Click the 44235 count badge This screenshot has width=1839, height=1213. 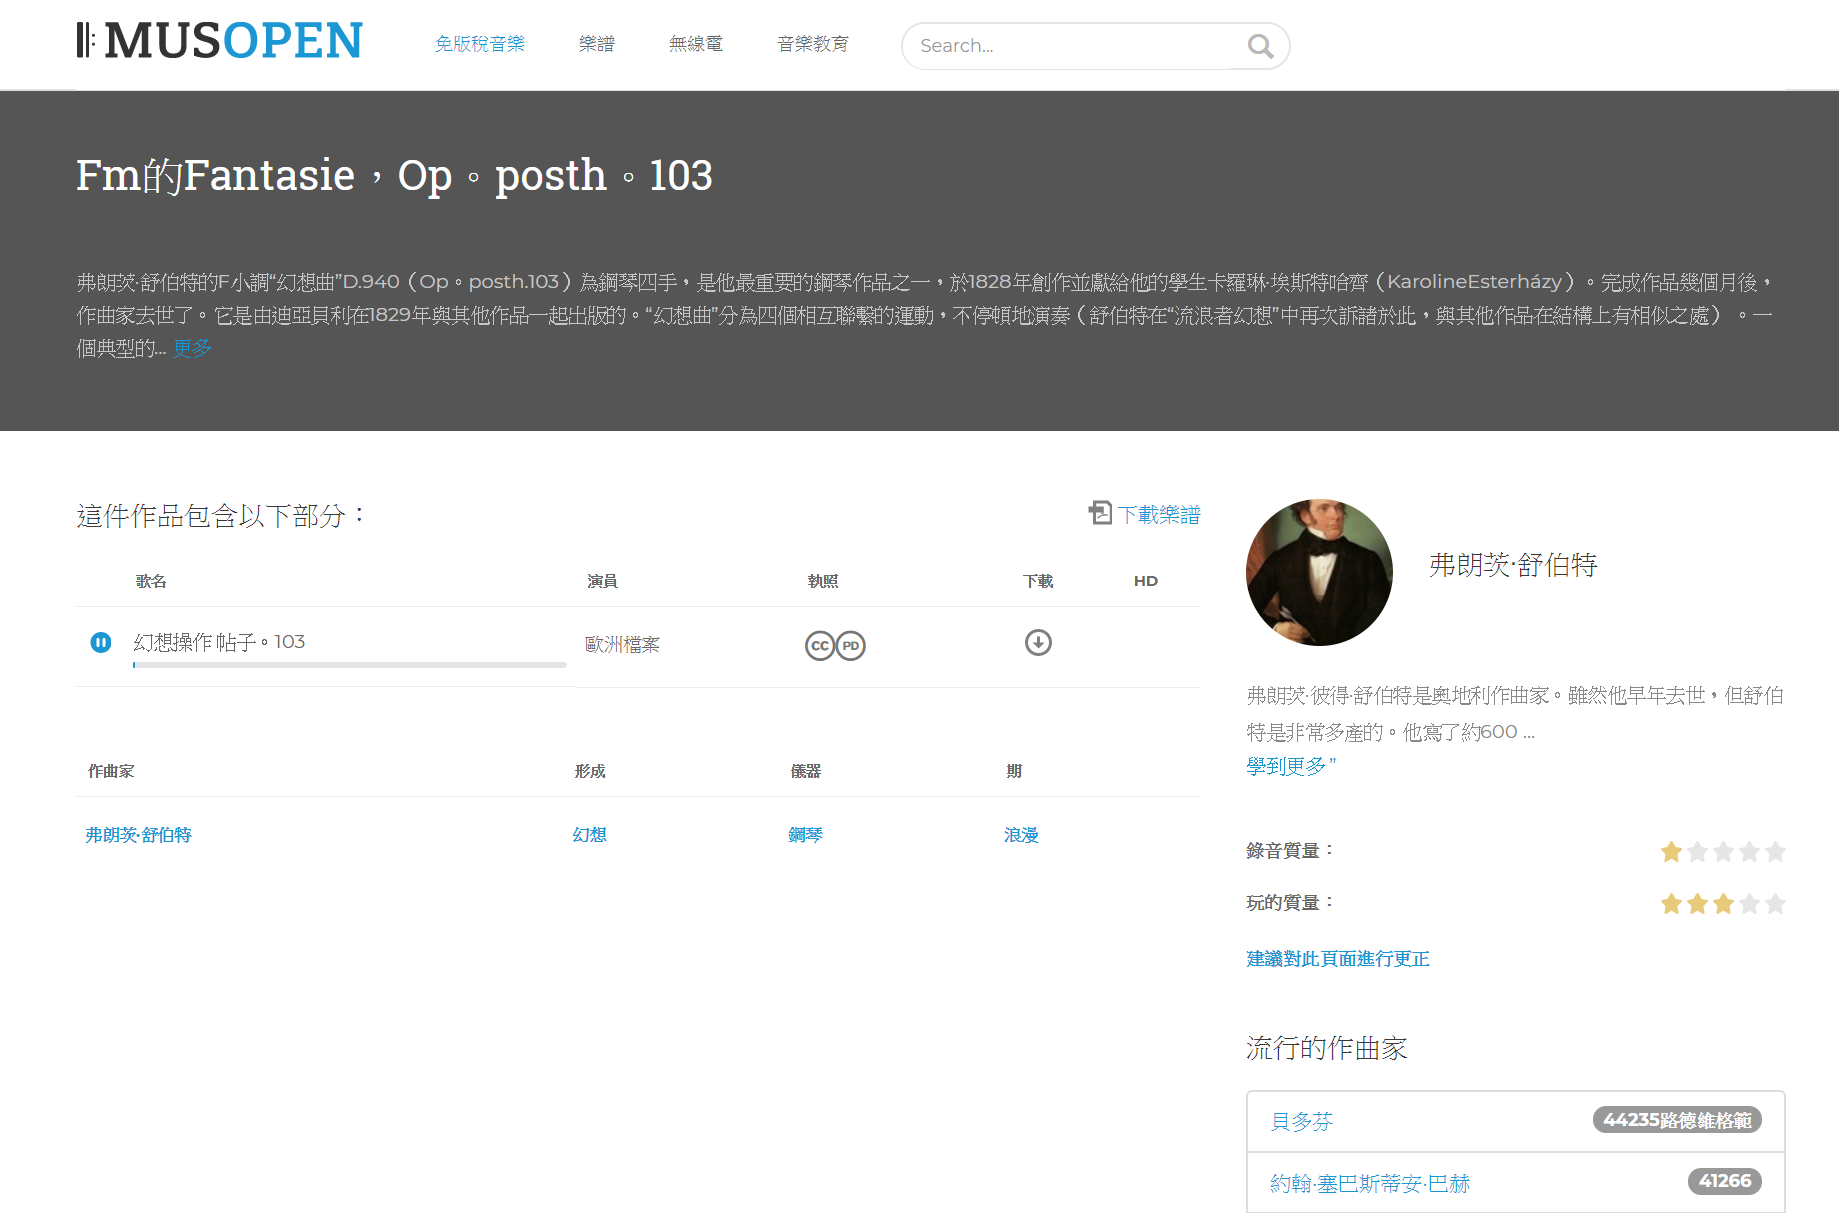[1677, 1120]
